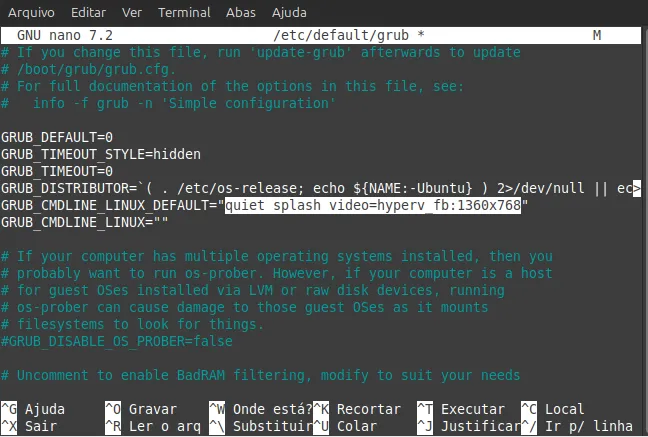Click the ^G Ajuda shortcut in nano
The width and height of the screenshot is (648, 437).
[33, 409]
